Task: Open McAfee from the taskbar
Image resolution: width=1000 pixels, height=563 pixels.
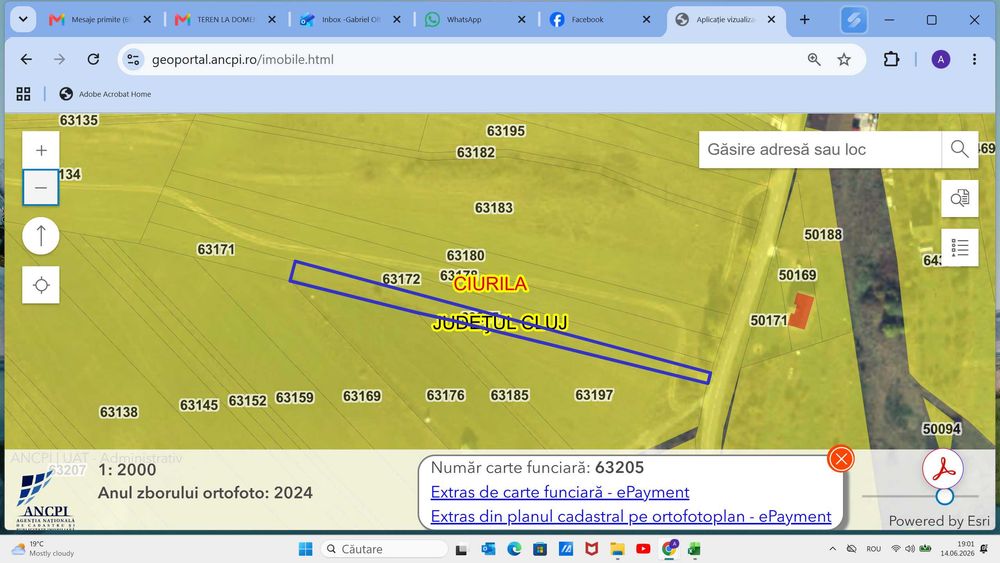Action: [591, 549]
